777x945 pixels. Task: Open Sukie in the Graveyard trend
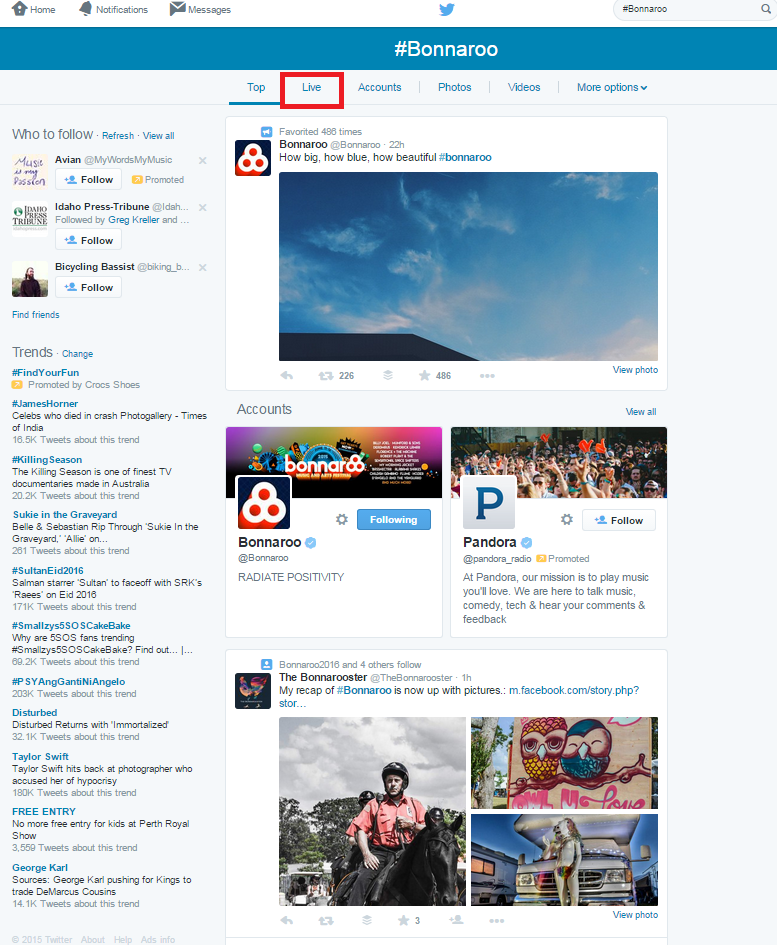[x=64, y=514]
